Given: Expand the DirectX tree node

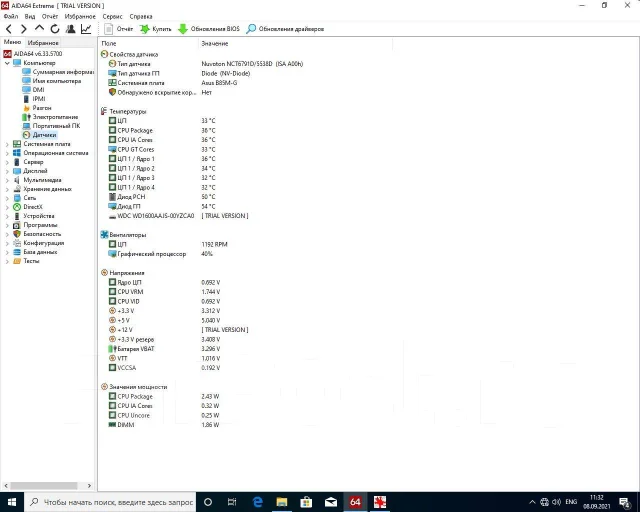Looking at the screenshot, I should point(7,207).
